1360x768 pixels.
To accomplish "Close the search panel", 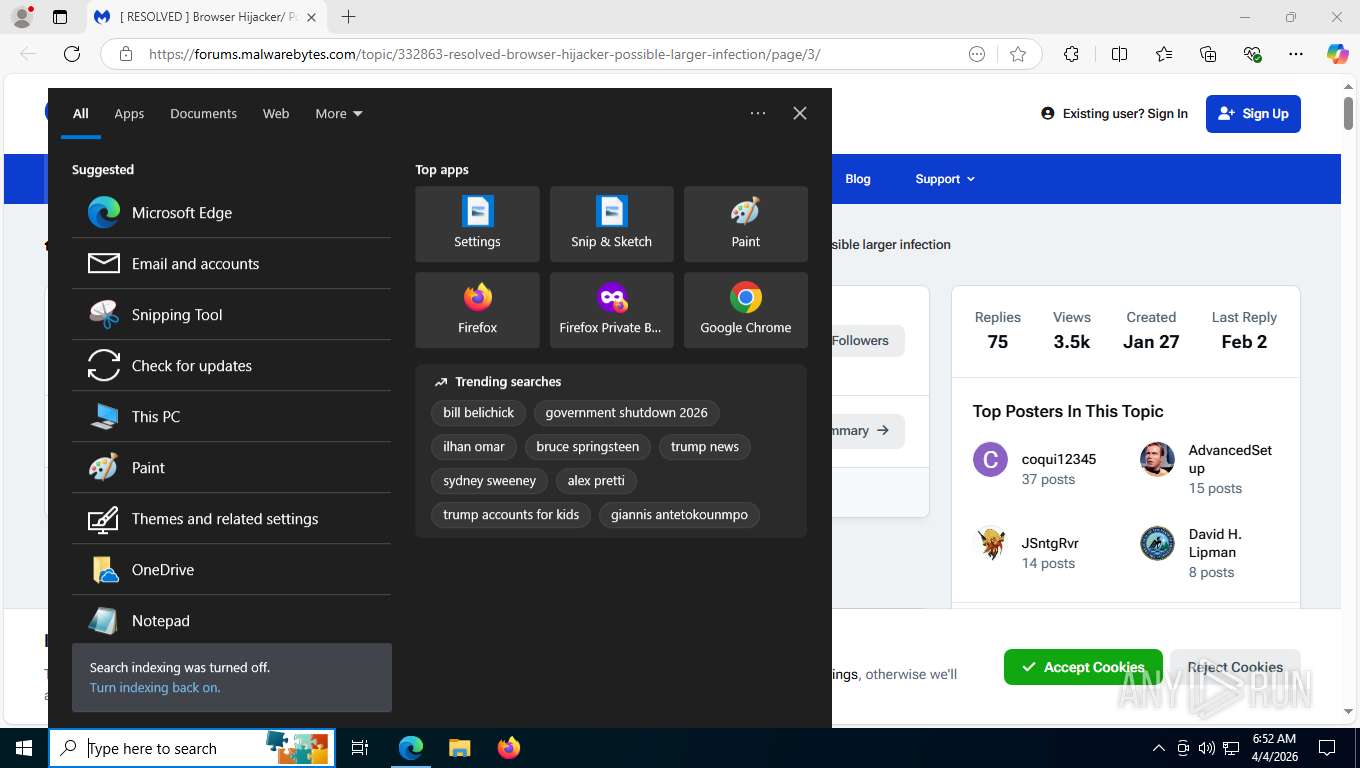I will pos(800,113).
